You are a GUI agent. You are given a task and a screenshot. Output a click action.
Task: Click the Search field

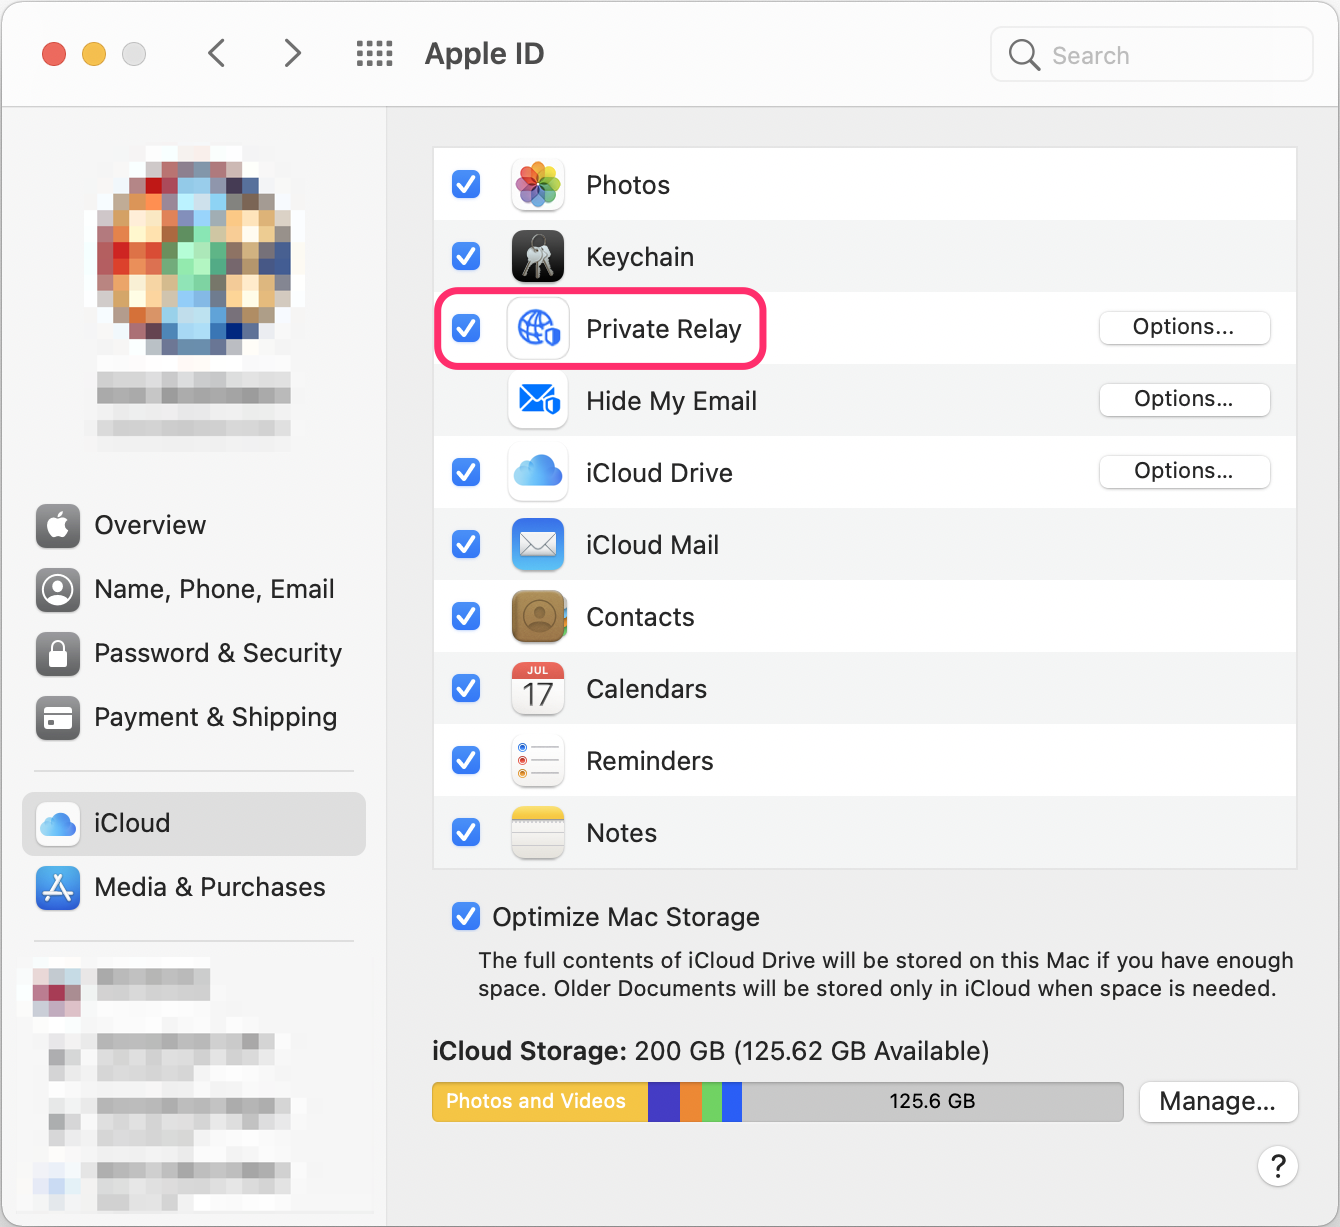point(1152,55)
